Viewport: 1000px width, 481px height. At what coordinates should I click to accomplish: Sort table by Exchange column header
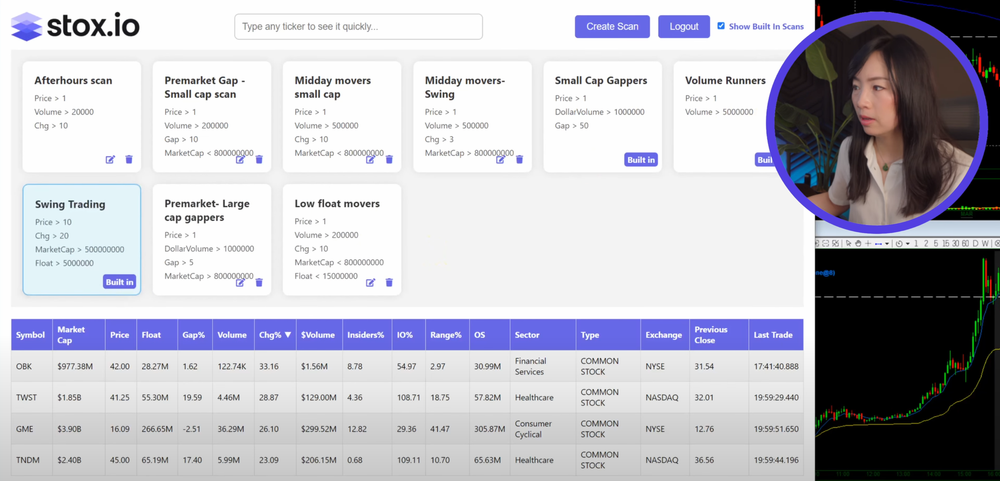tap(665, 335)
